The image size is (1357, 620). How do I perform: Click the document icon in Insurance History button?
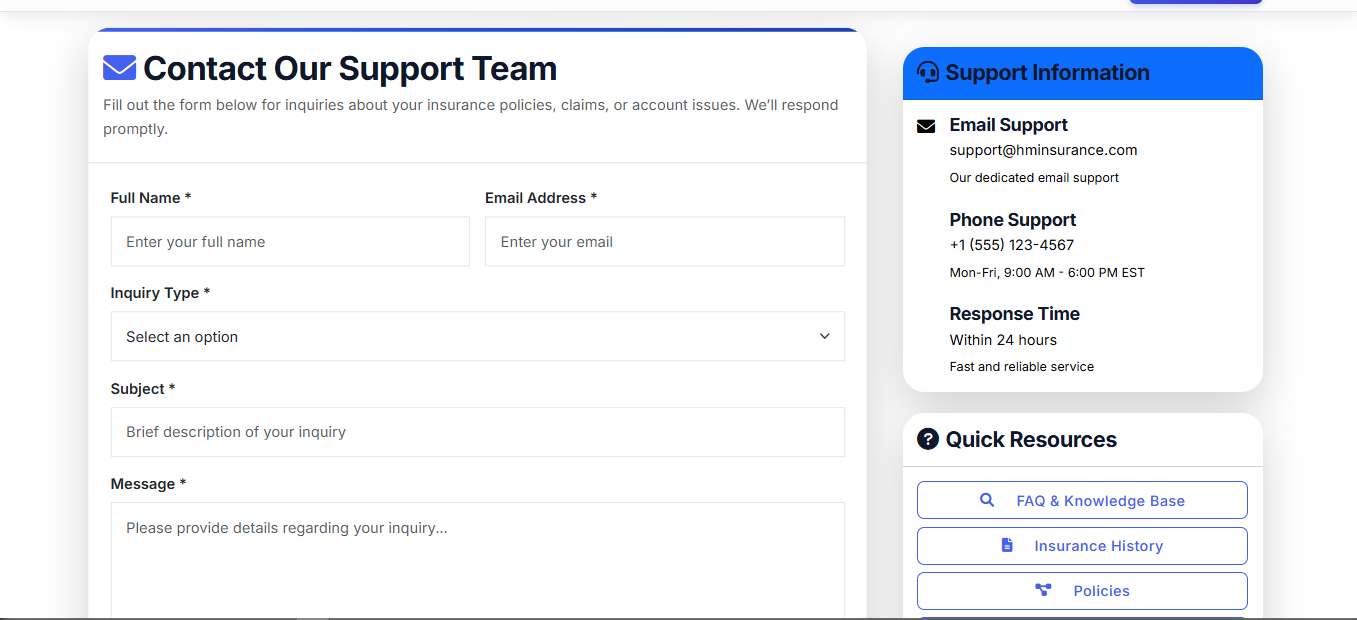(x=1007, y=545)
